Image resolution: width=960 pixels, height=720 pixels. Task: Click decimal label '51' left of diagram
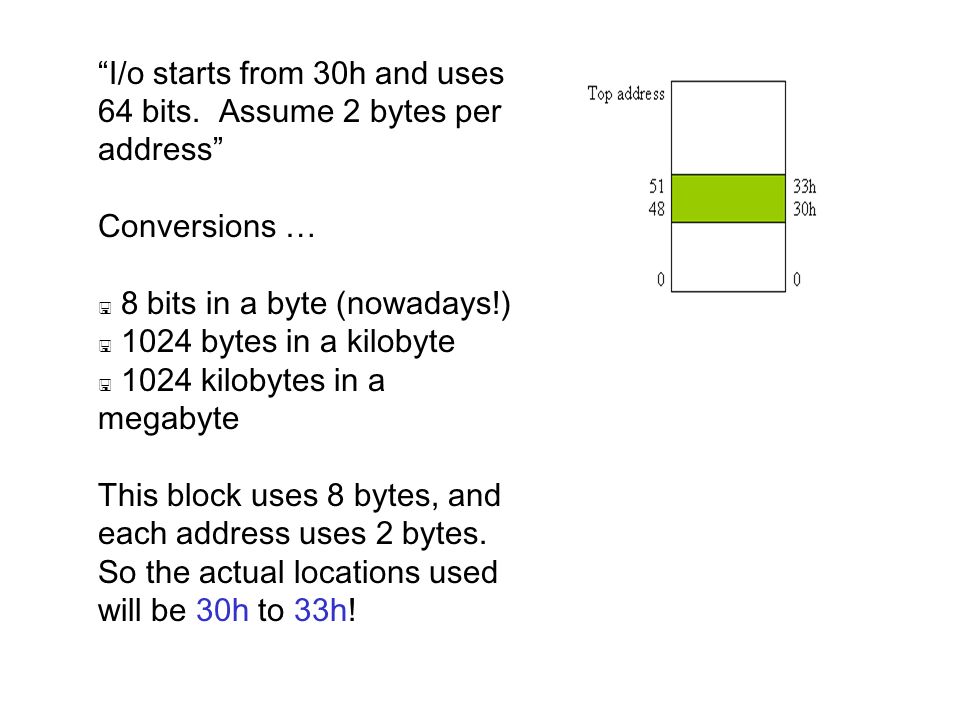tap(656, 186)
